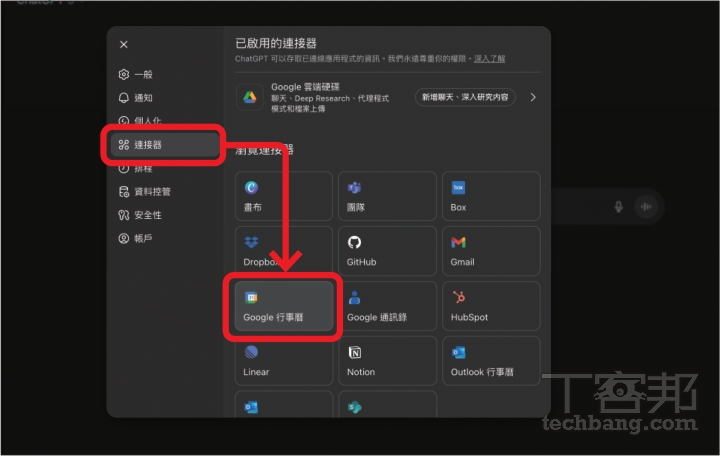Open the 資料控管 tab

(x=164, y=191)
